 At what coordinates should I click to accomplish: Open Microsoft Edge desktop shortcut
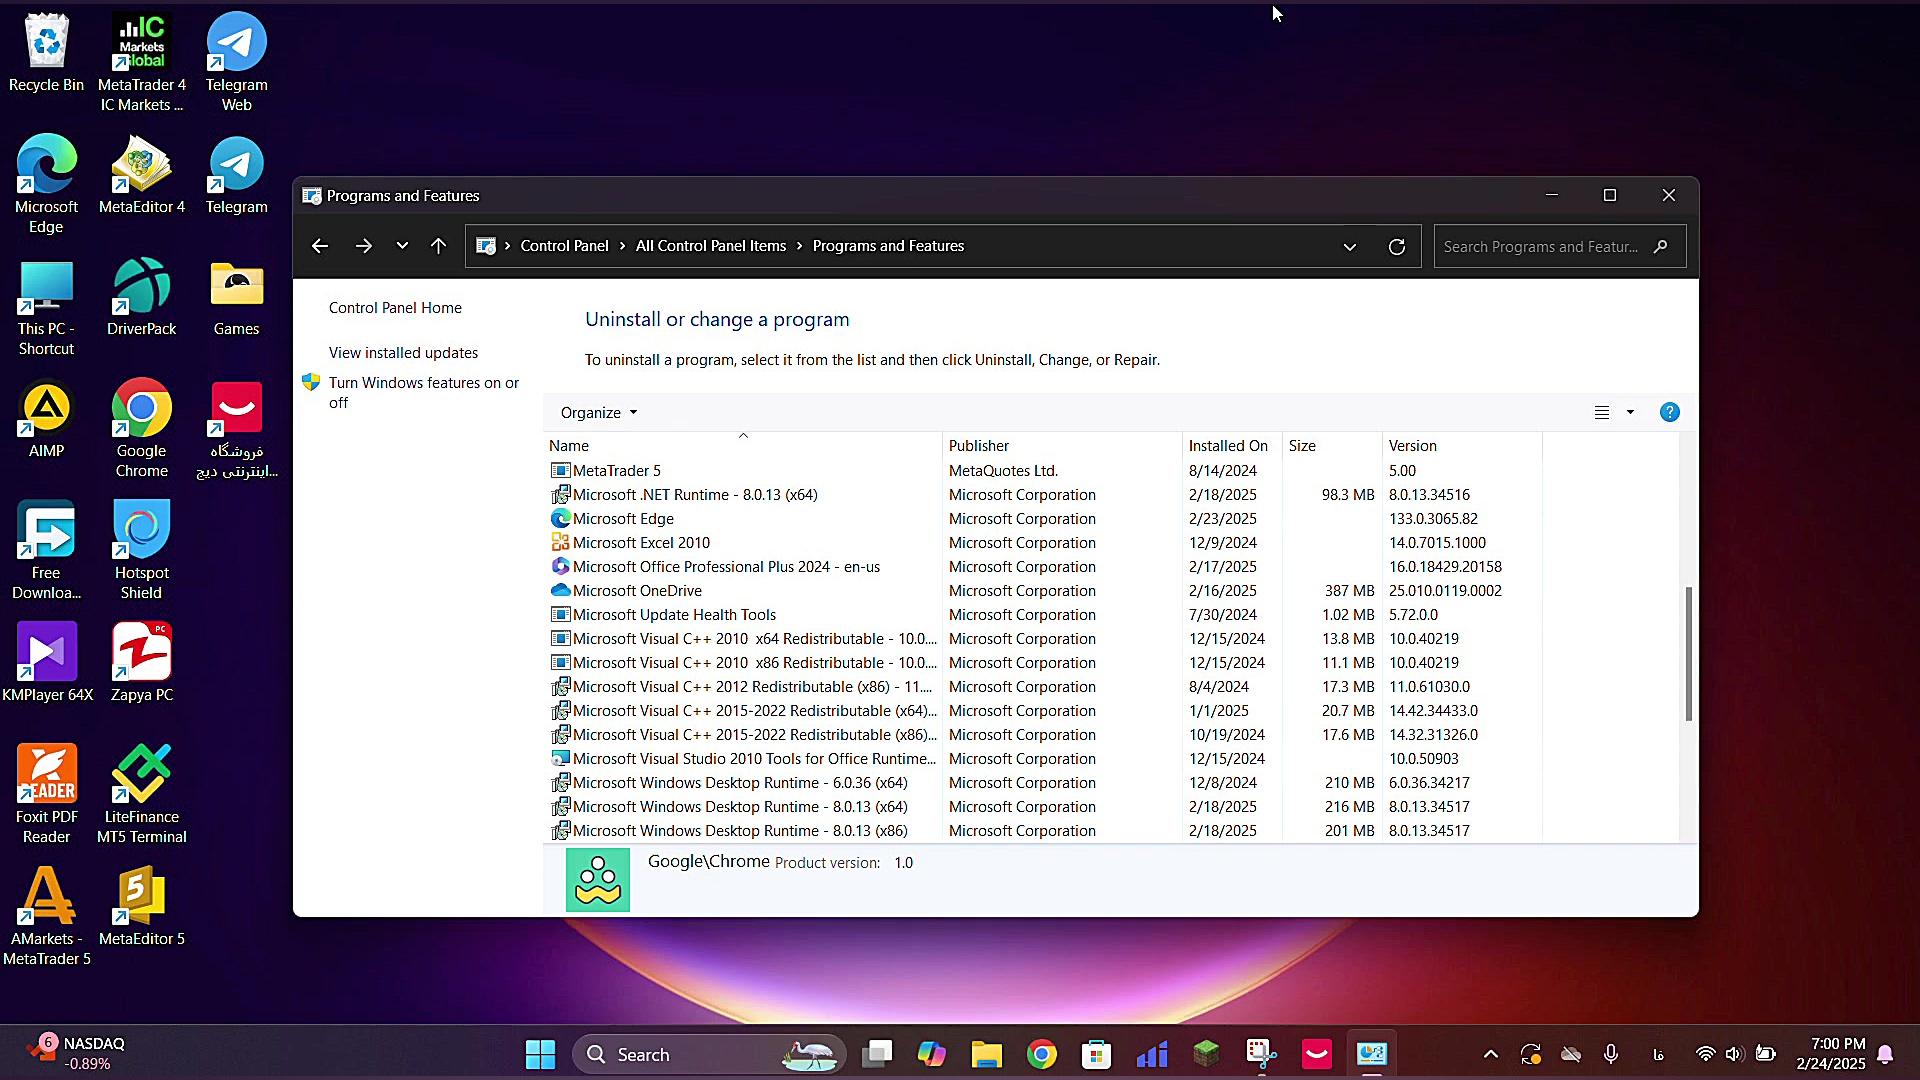46,184
